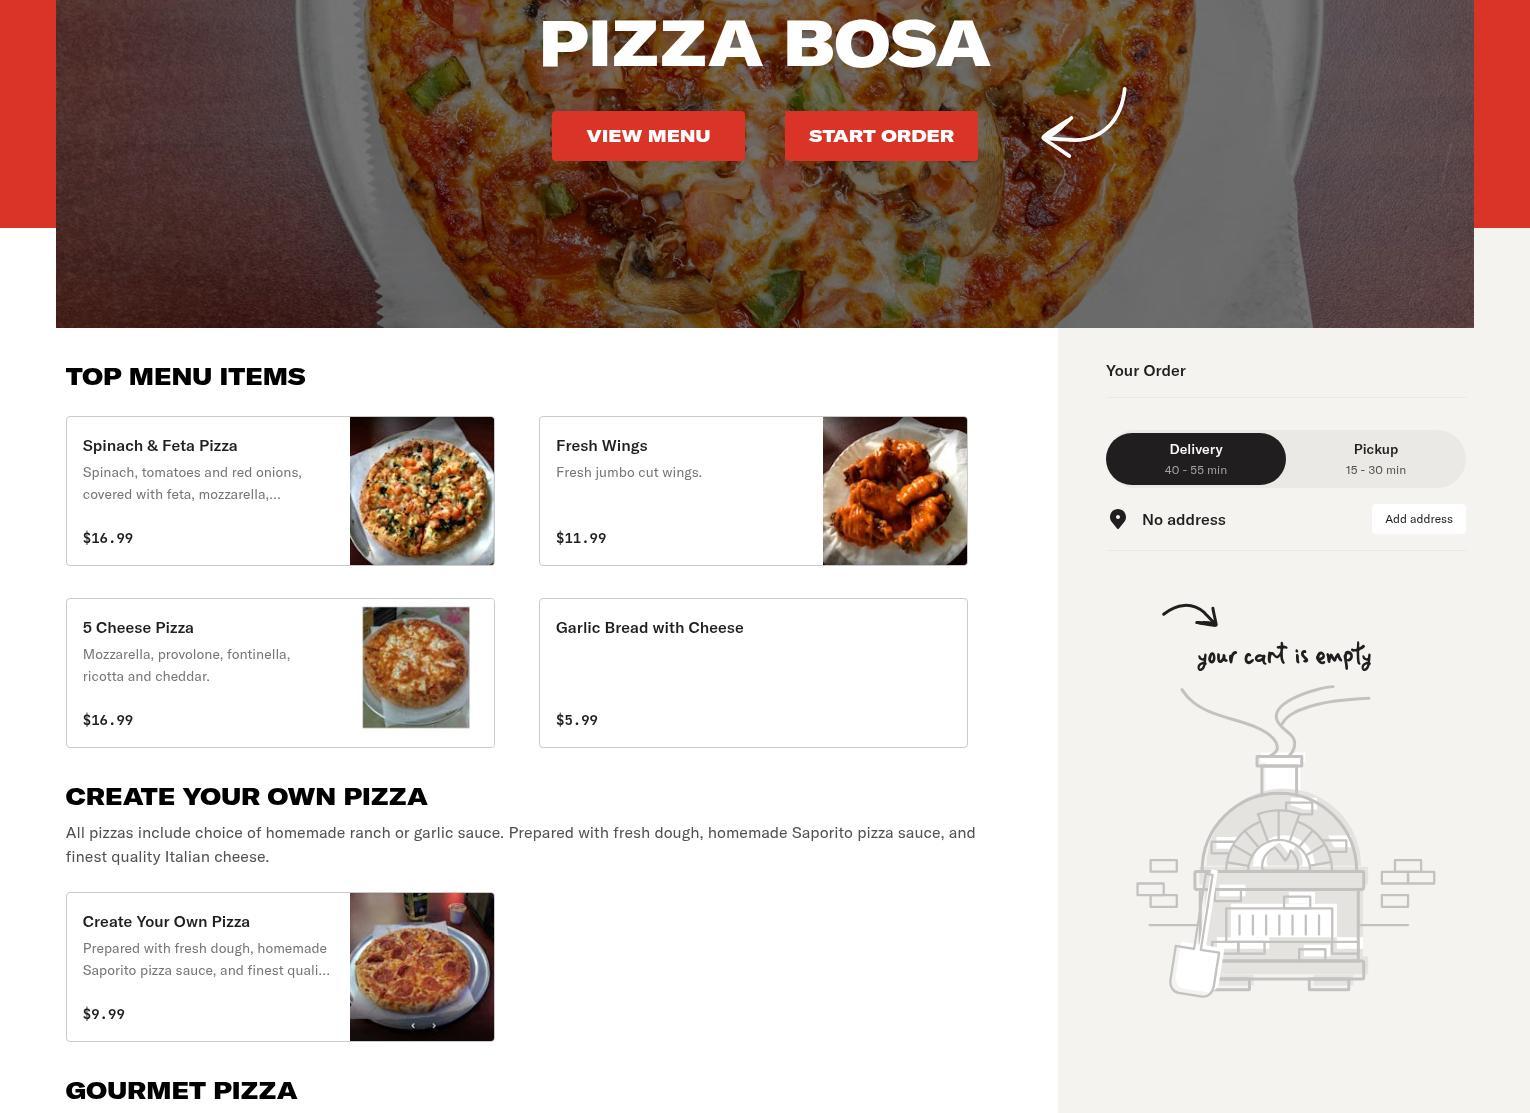The height and width of the screenshot is (1113, 1530).
Task: Select the Garlic Bread with Cheese item
Action: [753, 673]
